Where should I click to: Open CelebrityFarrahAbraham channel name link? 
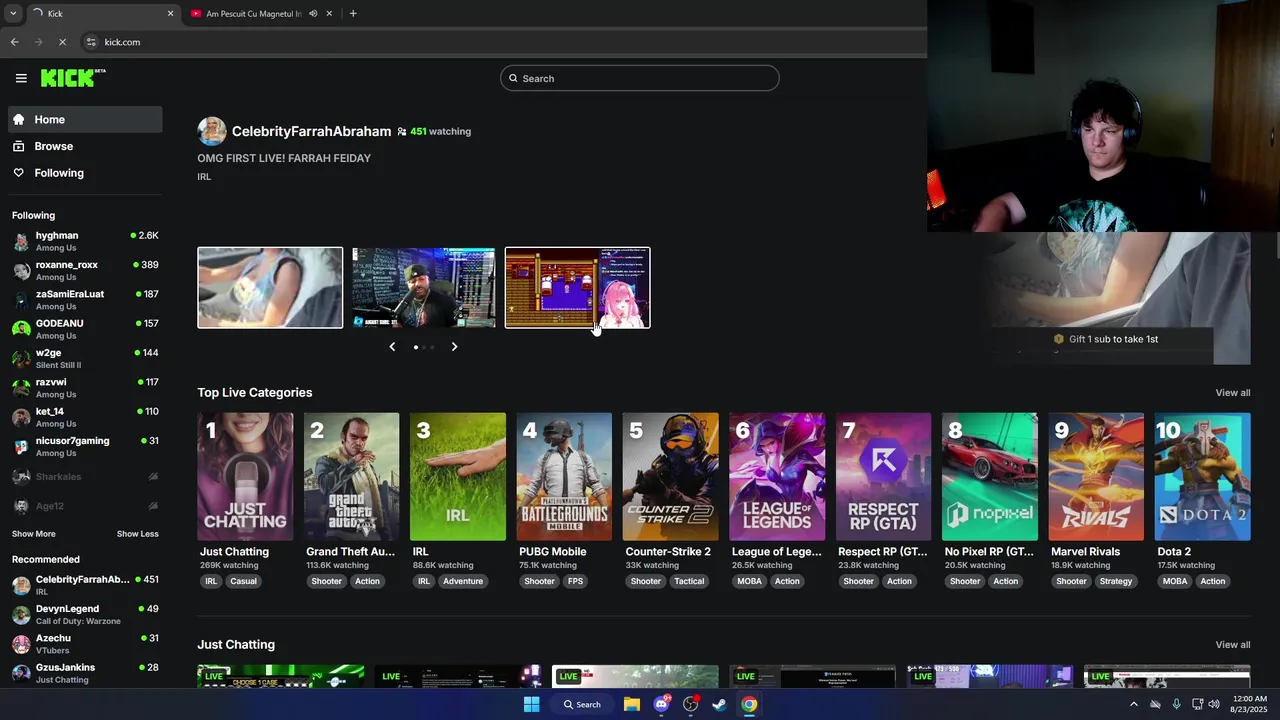[x=311, y=131]
